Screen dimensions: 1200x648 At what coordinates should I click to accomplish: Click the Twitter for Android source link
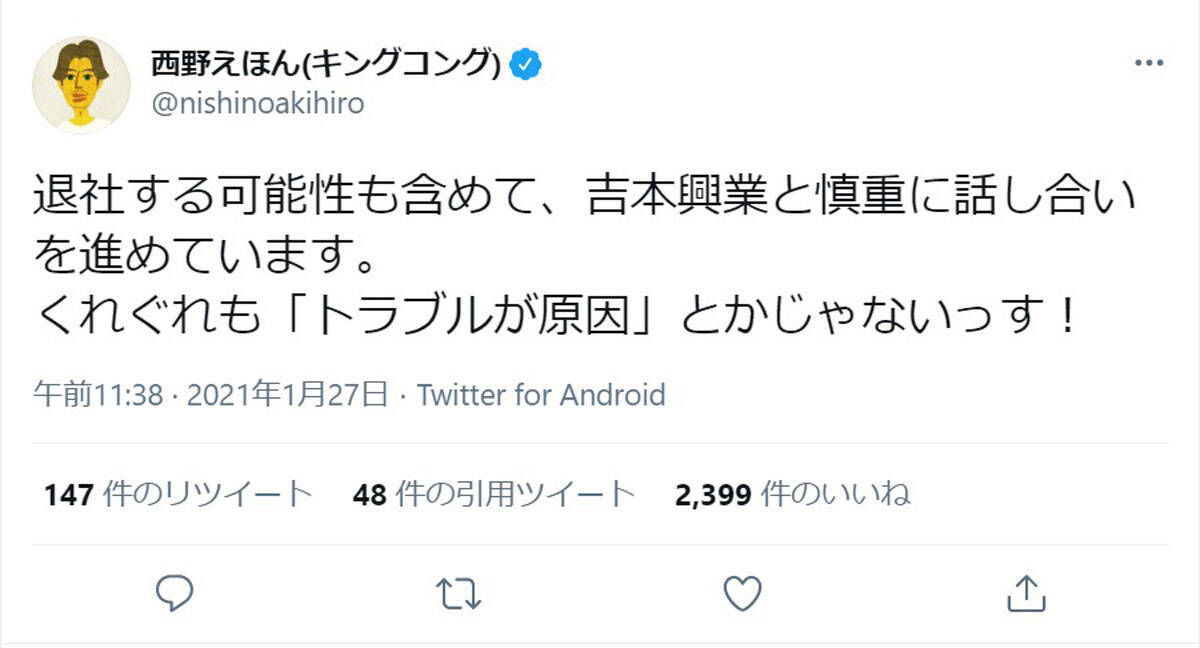click(541, 395)
